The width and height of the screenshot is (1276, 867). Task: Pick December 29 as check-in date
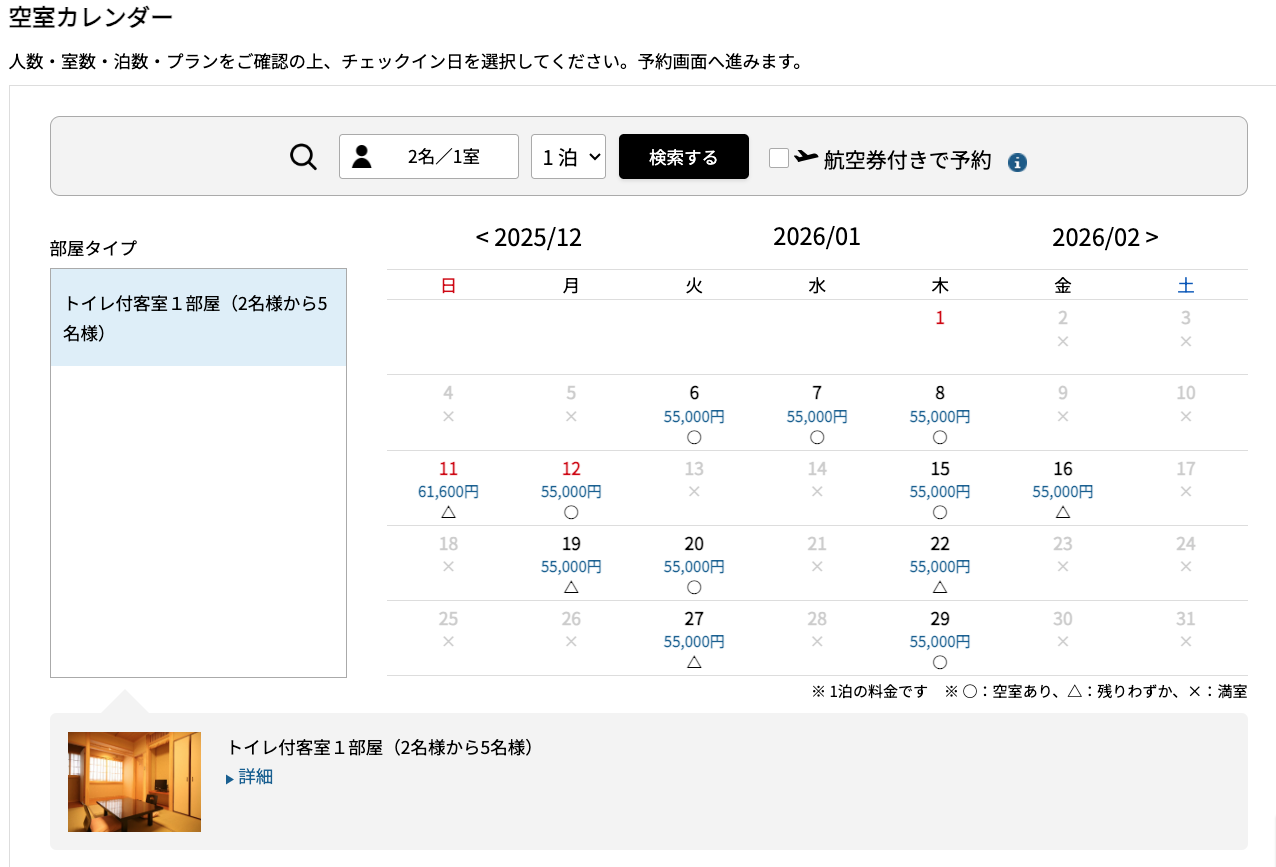pyautogui.click(x=939, y=640)
